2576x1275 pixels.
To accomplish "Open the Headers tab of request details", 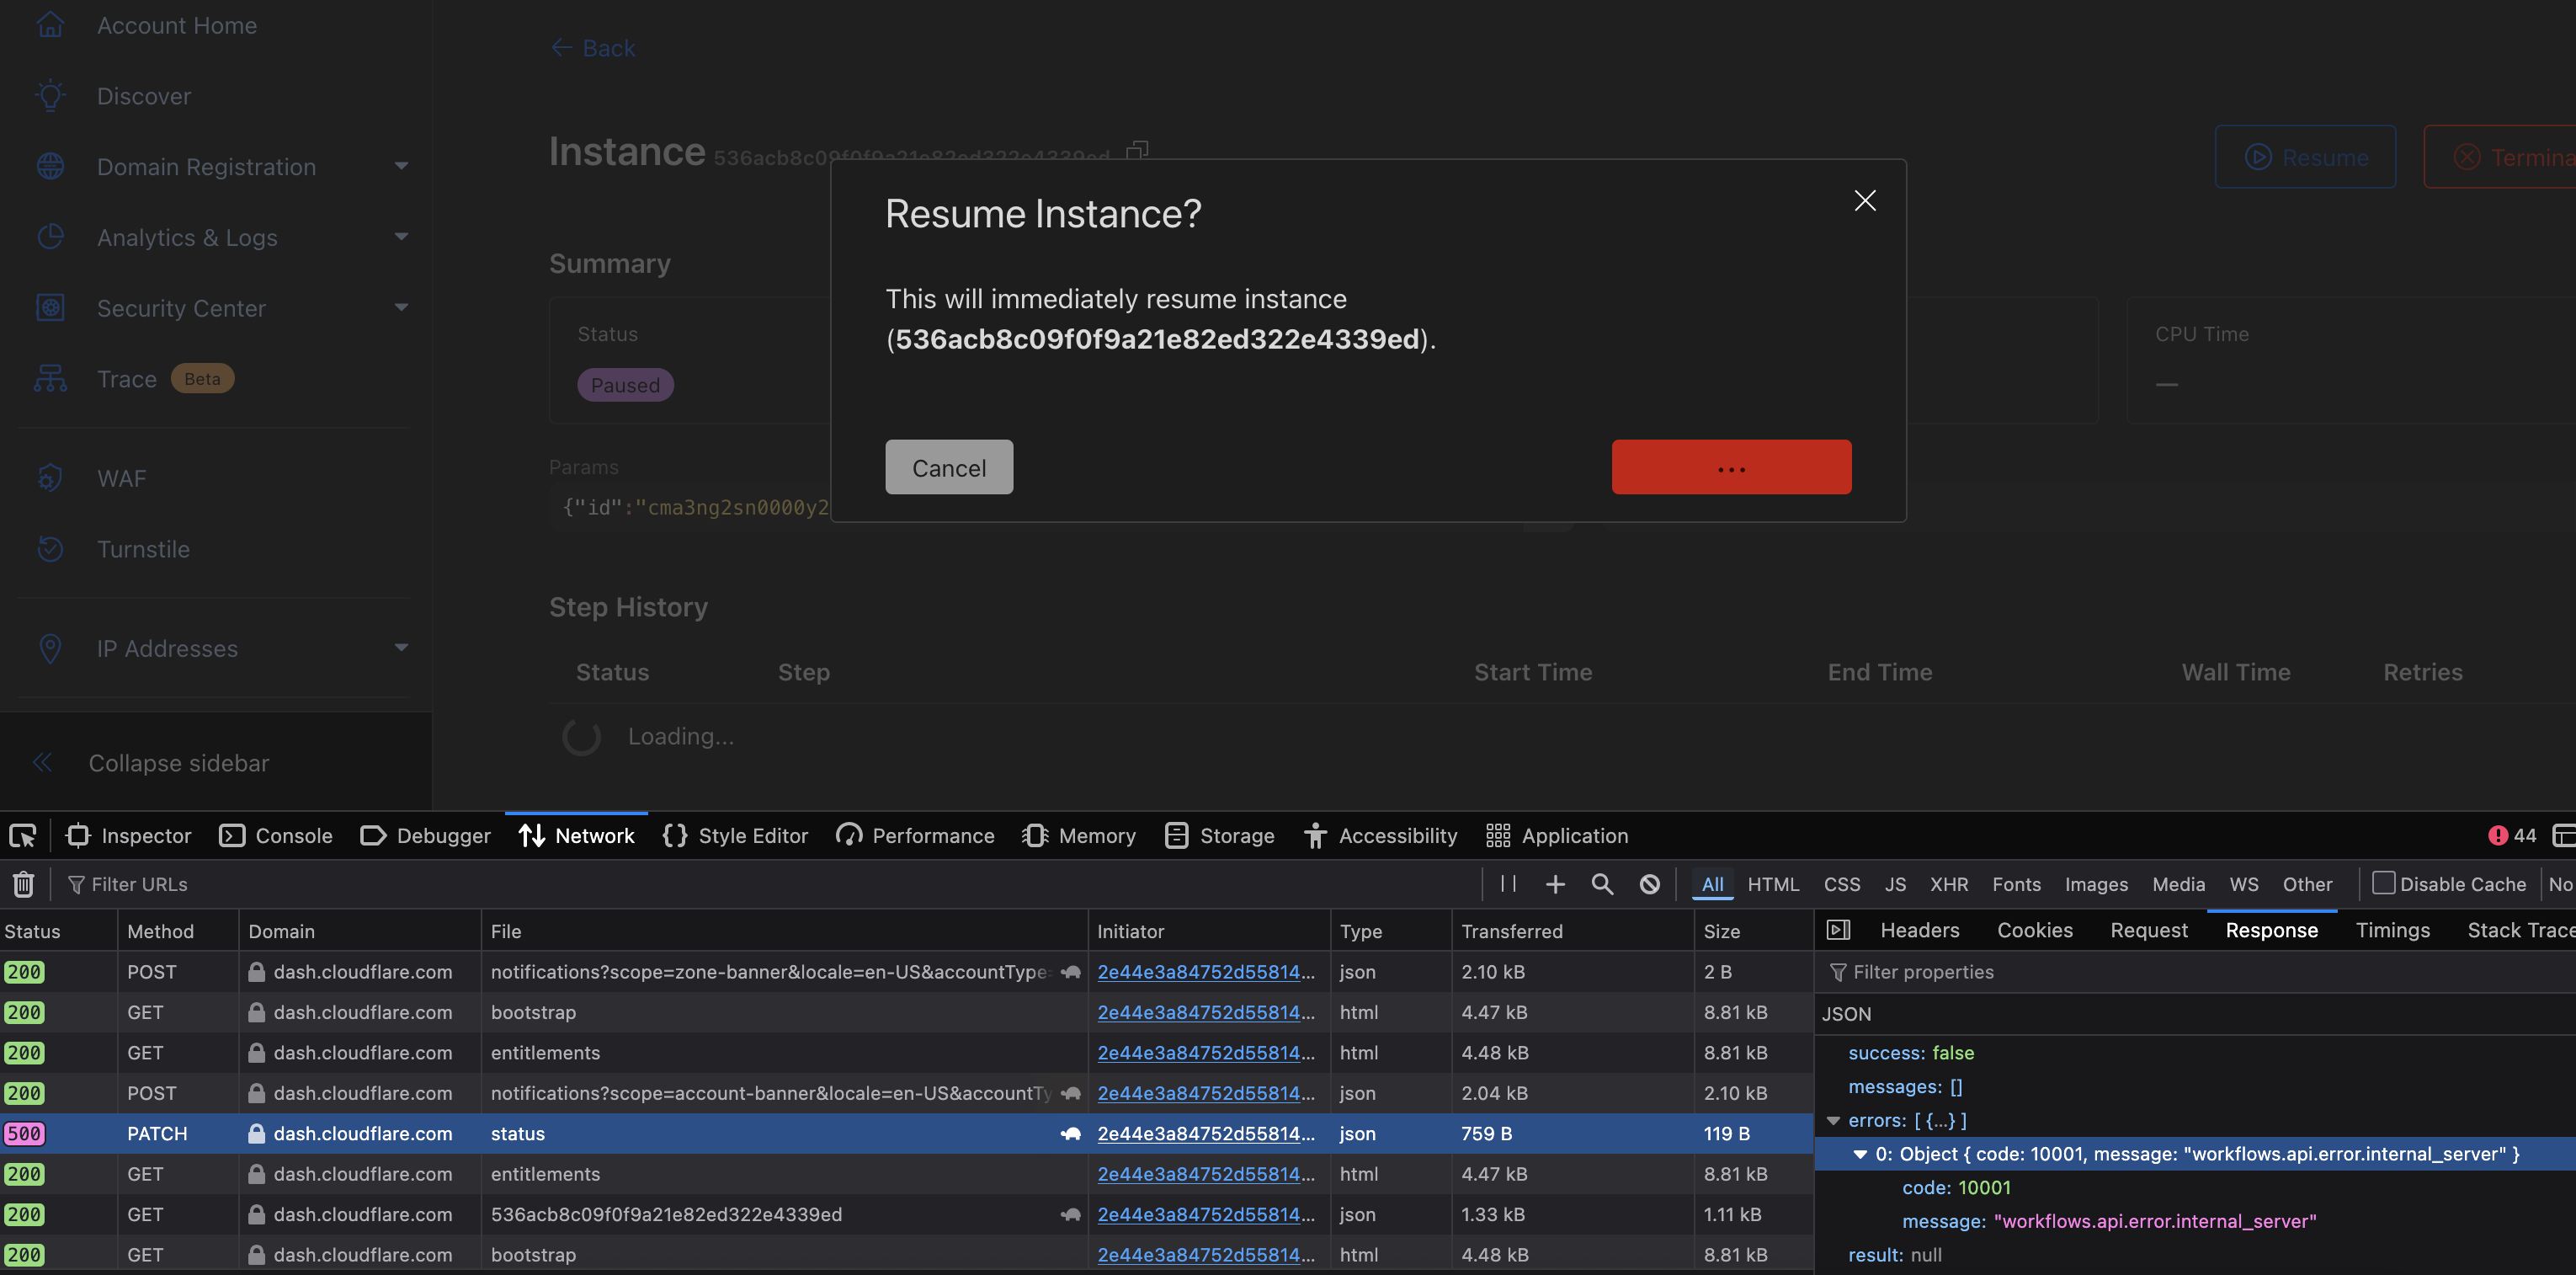I will pyautogui.click(x=1919, y=930).
